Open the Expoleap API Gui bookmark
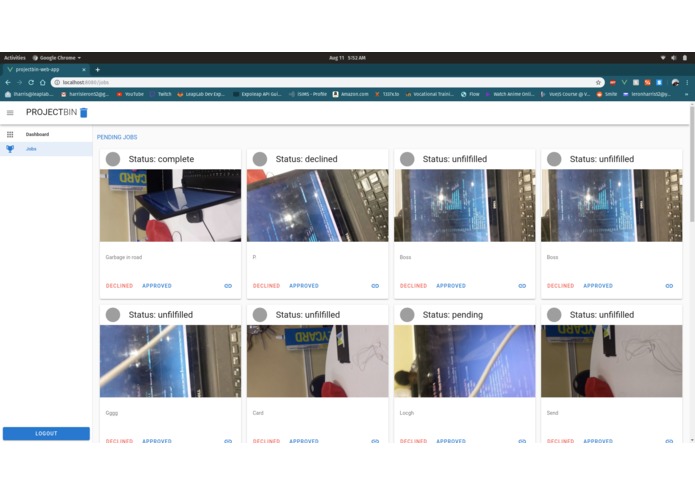This screenshot has height=494, width=695. point(258,94)
